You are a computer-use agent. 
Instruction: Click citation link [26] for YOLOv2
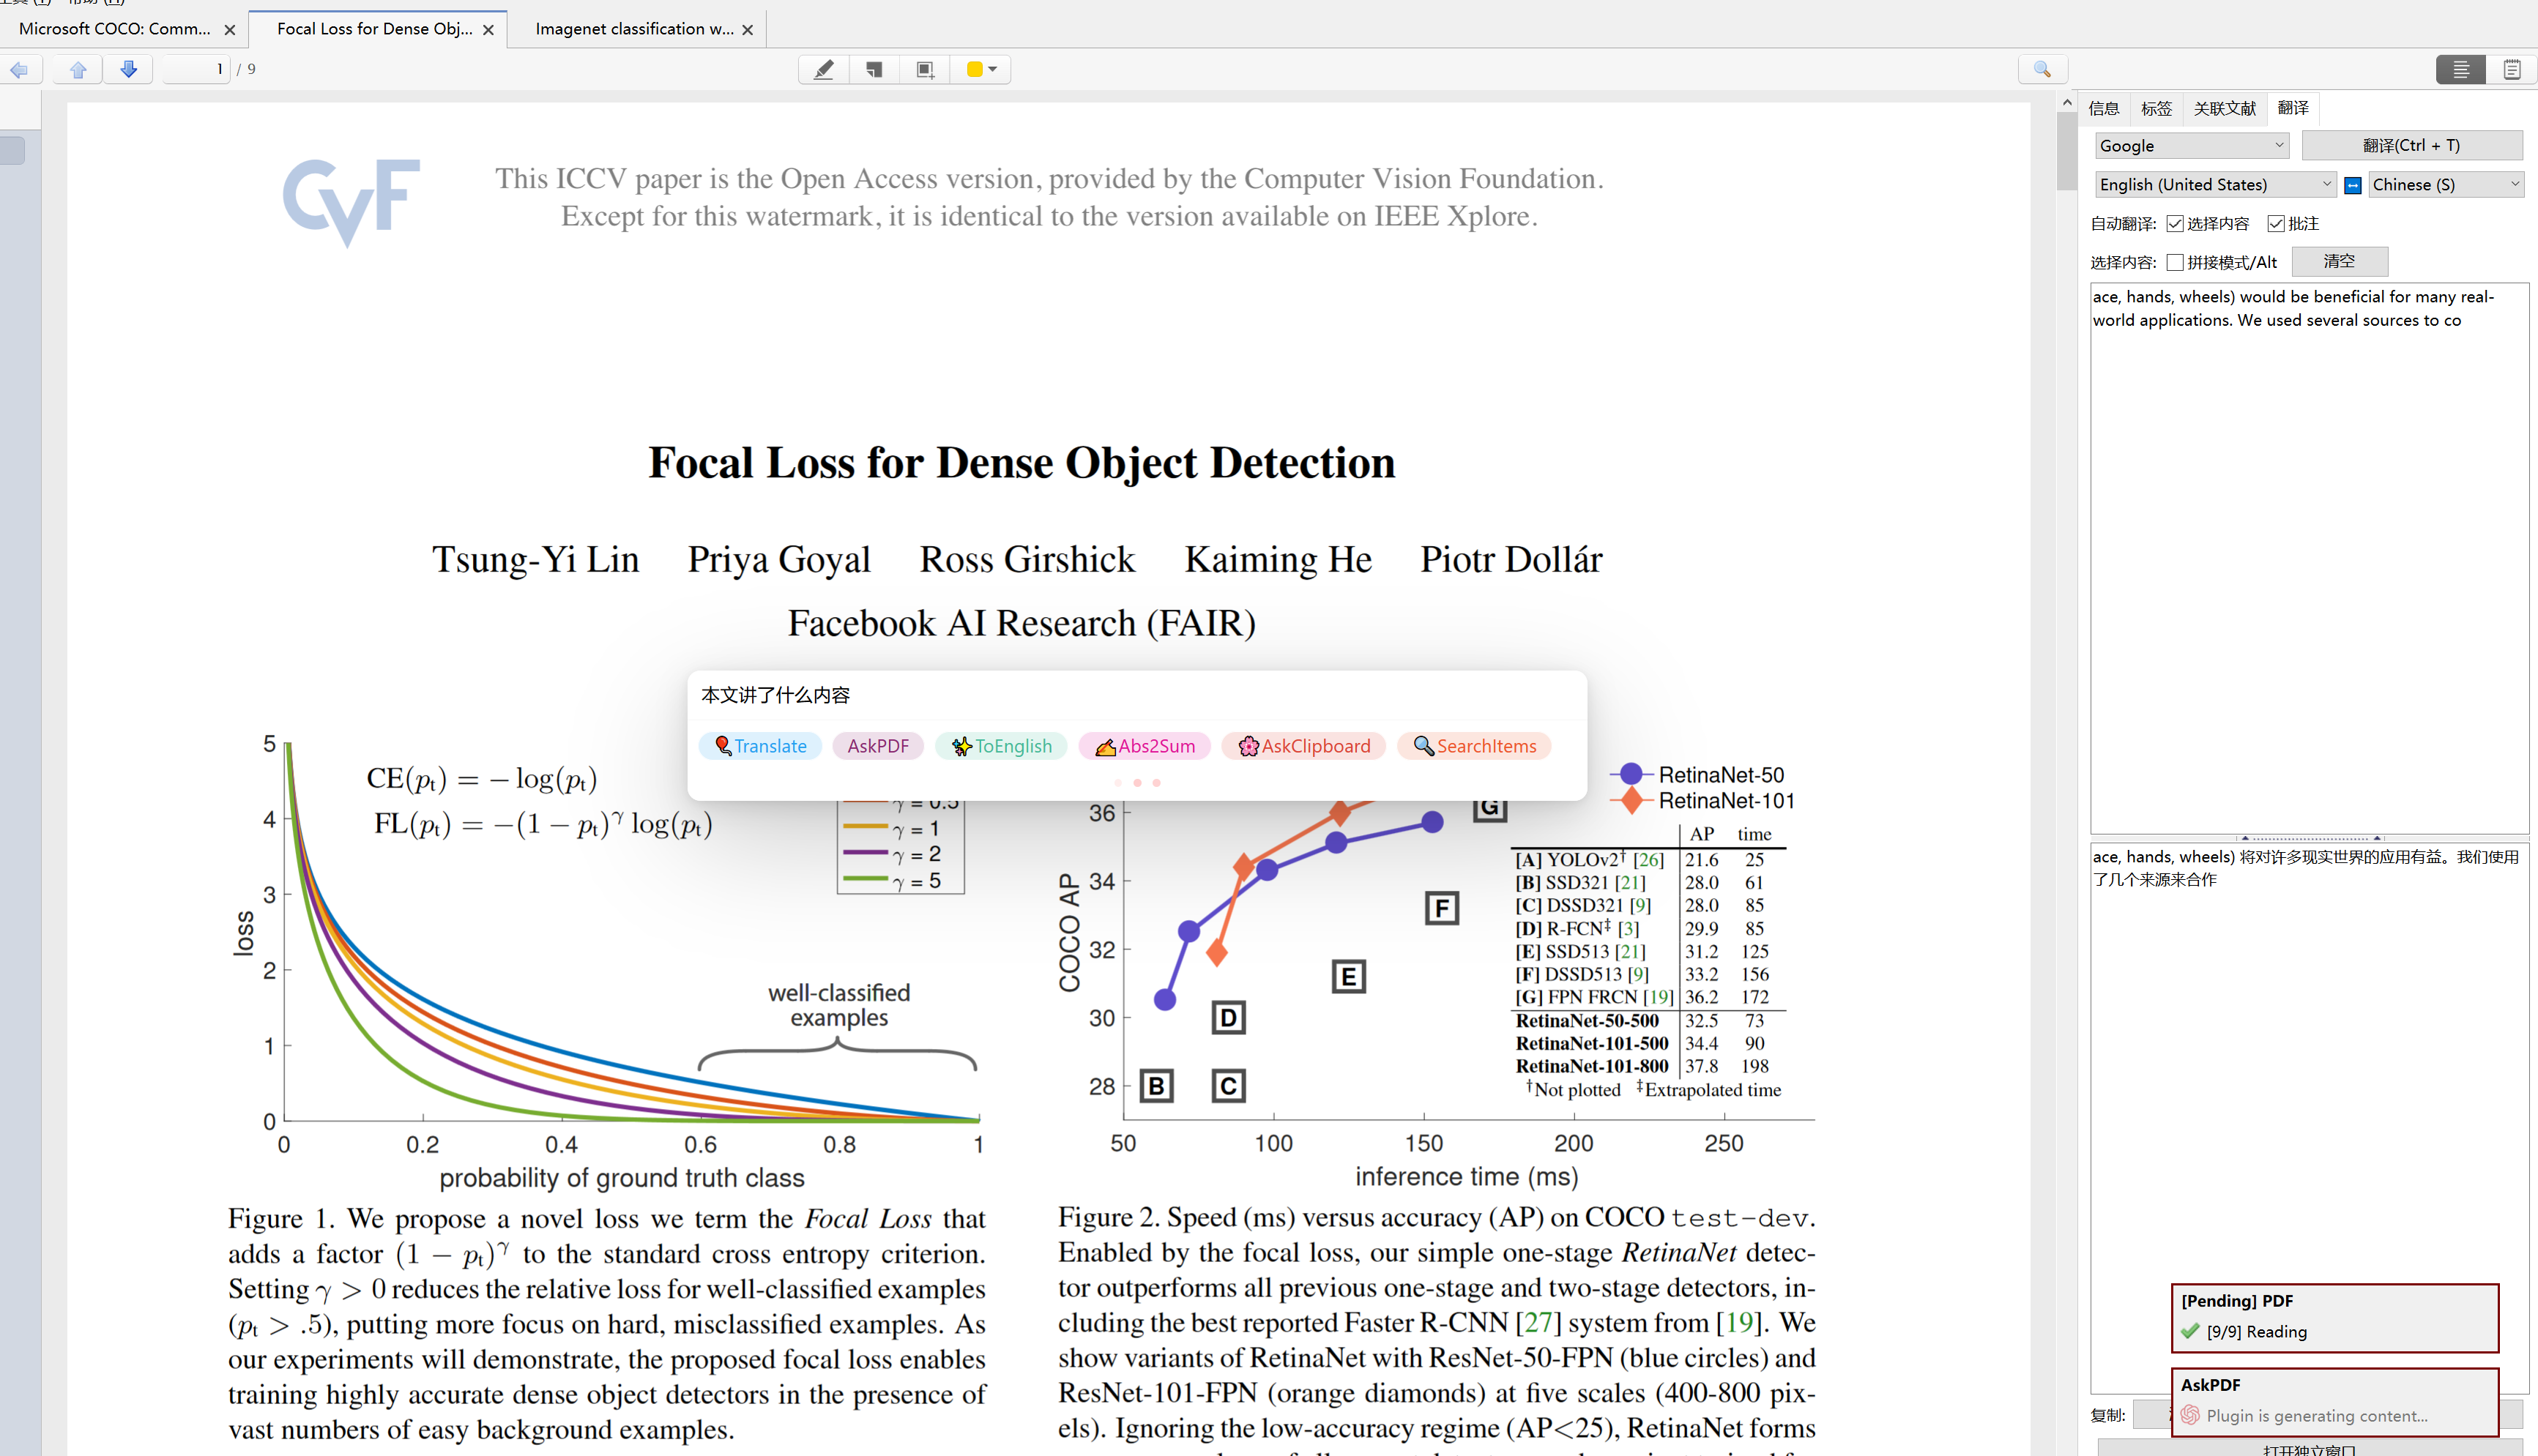tap(1648, 860)
